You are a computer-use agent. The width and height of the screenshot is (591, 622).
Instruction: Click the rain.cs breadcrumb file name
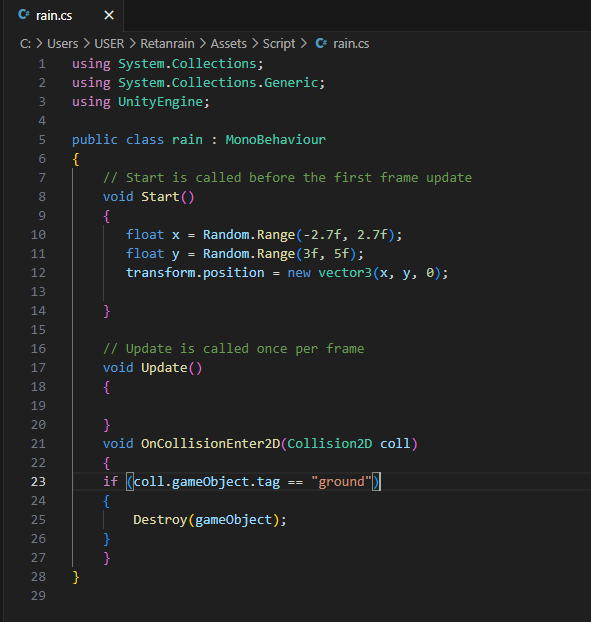[x=351, y=43]
